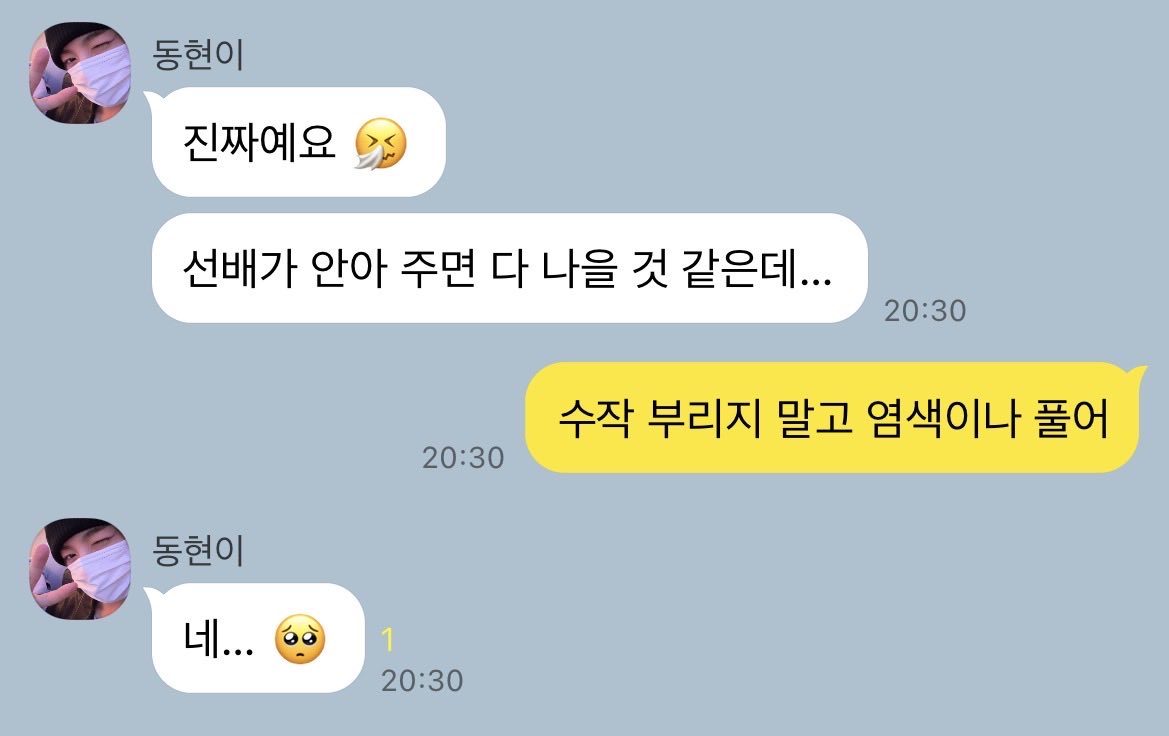
Task: Select the yellow 수작 부리지 말고 bubble
Action: coord(835,418)
